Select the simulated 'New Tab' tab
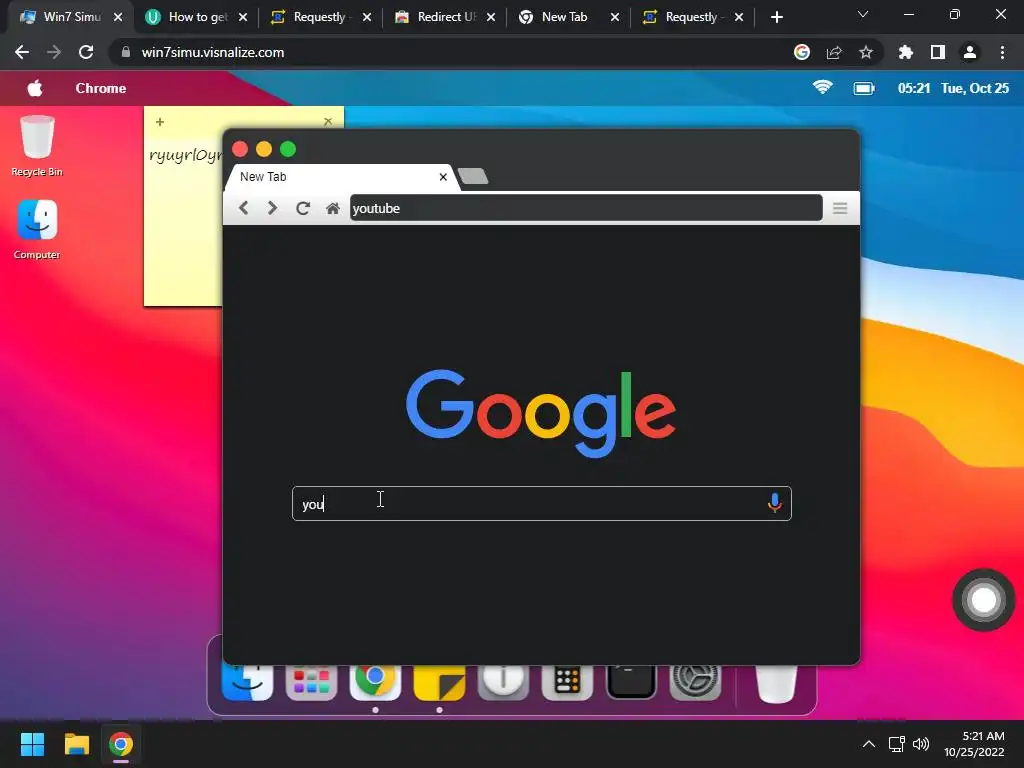 340,177
